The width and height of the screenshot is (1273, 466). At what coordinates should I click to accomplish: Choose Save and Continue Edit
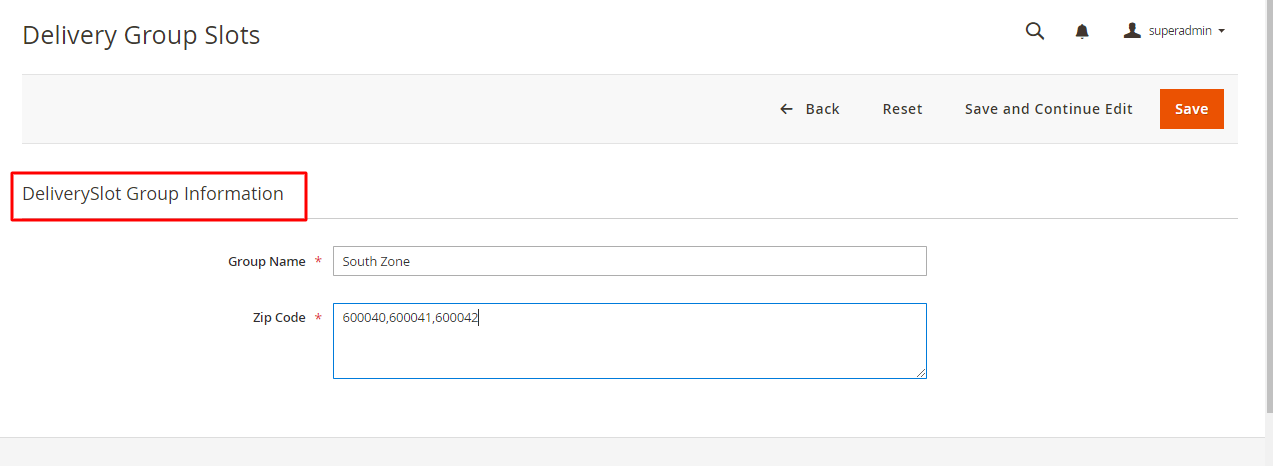pos(1048,109)
